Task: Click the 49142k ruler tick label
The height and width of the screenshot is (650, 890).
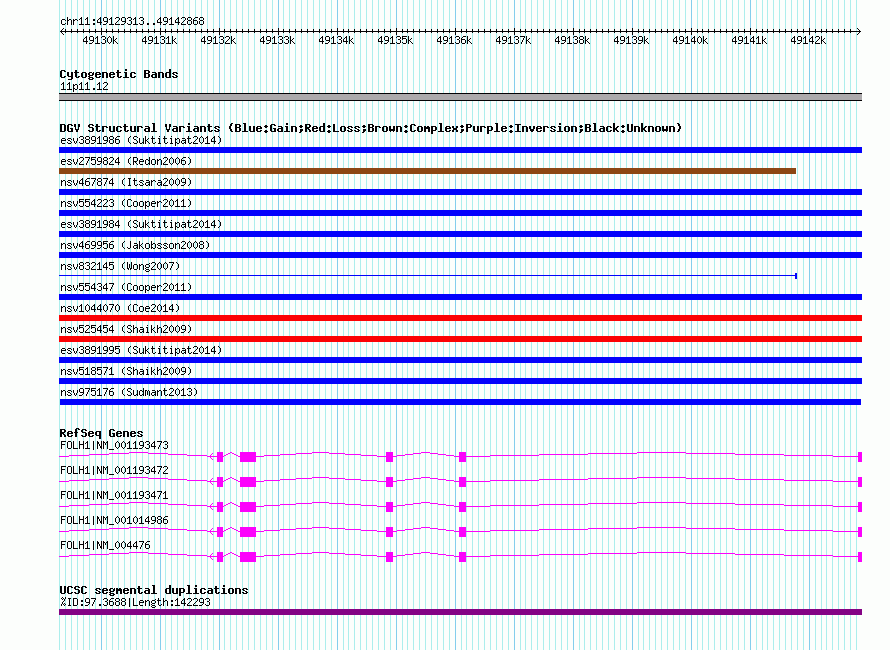Action: 808,40
